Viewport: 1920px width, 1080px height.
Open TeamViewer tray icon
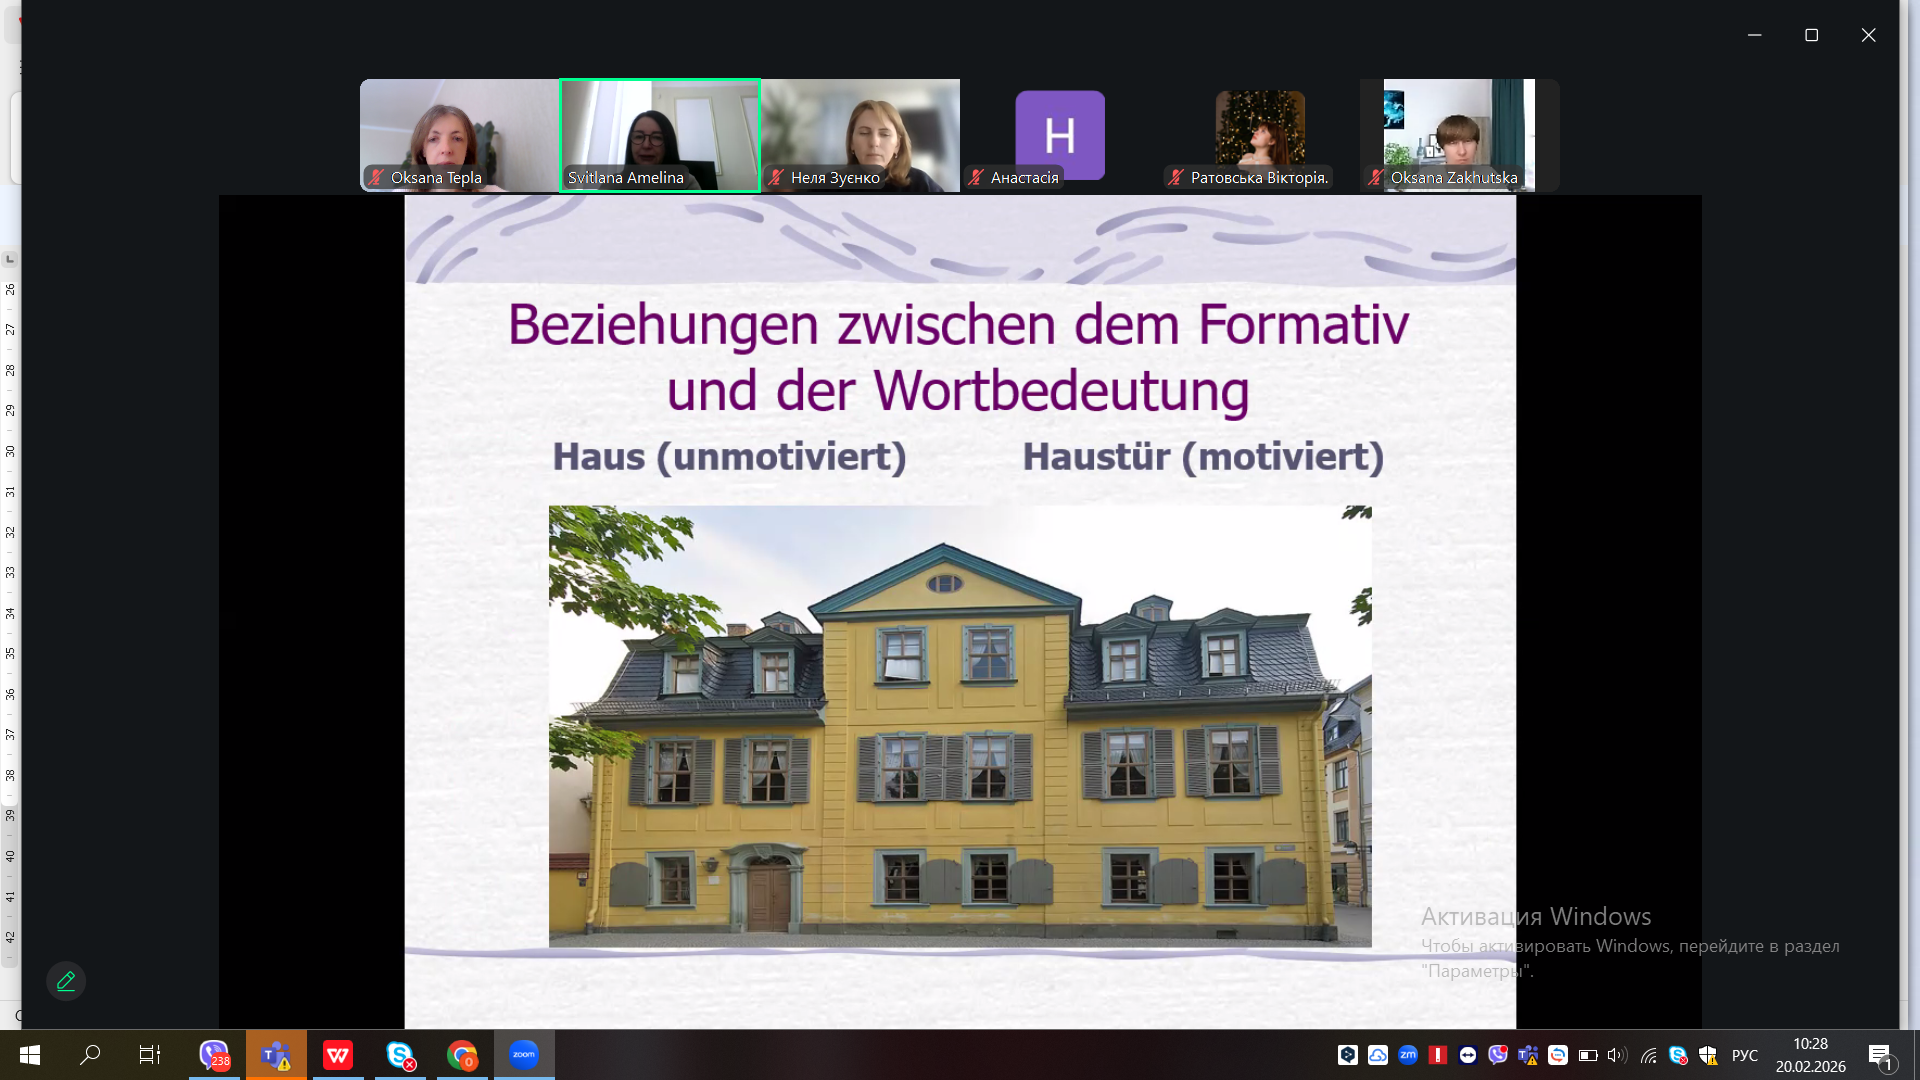tap(1468, 1055)
